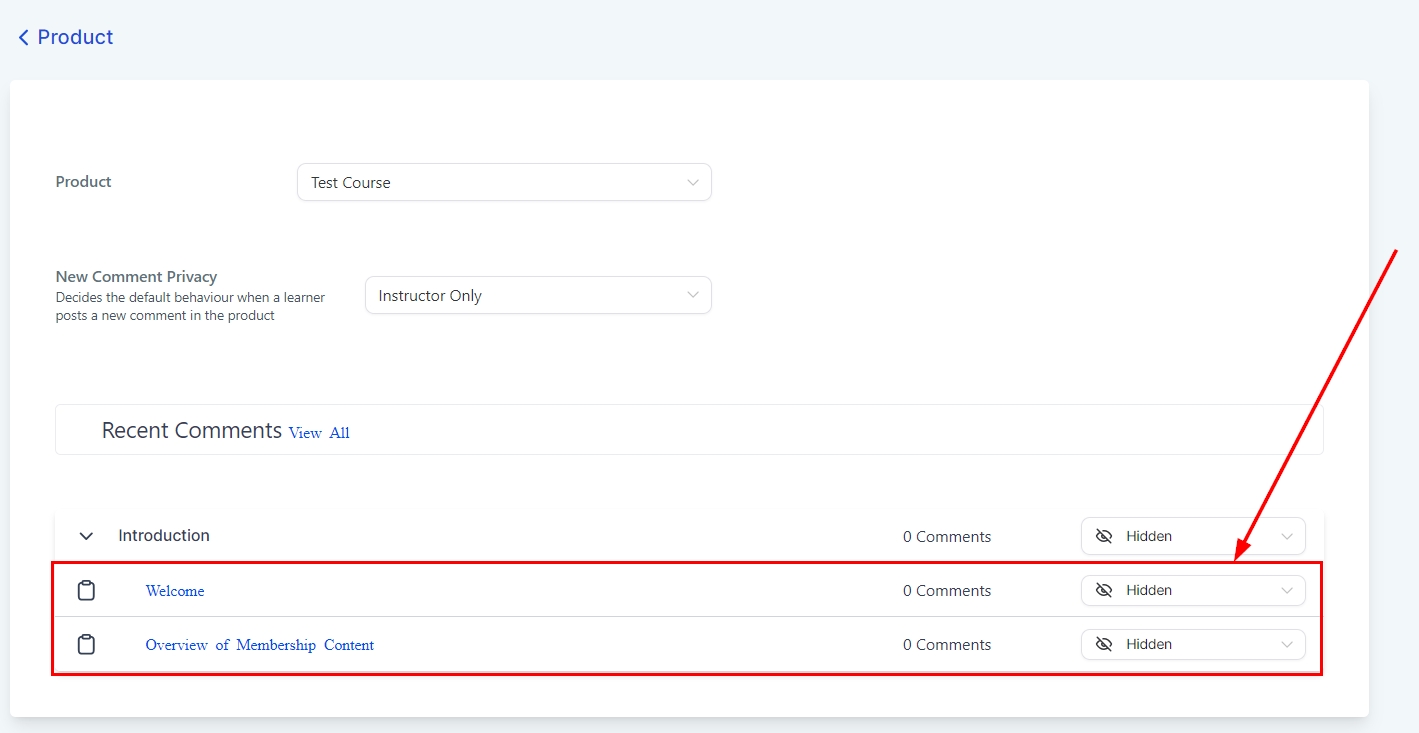Click the Recent Comments heading

192,431
